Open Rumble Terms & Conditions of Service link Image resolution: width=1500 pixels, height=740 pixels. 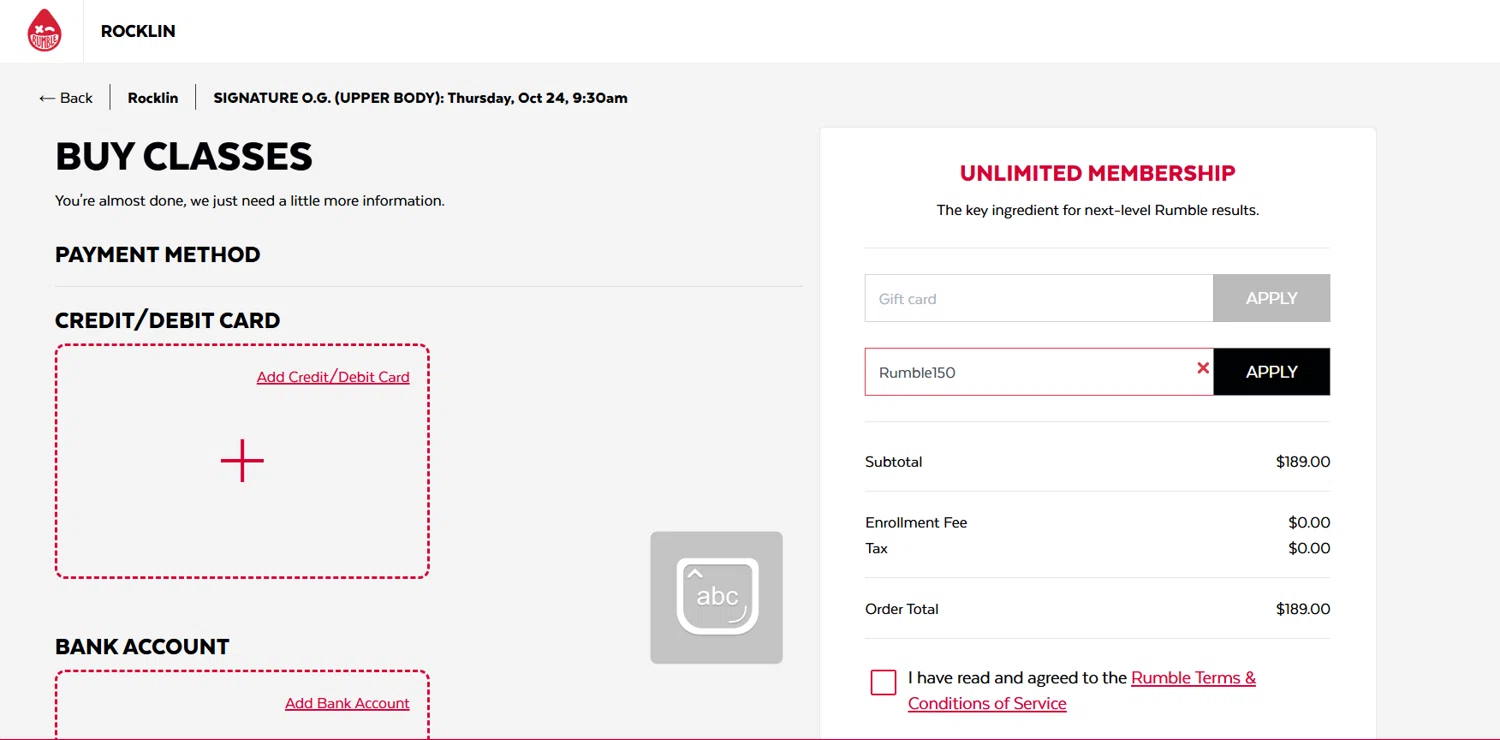[x=1082, y=690]
